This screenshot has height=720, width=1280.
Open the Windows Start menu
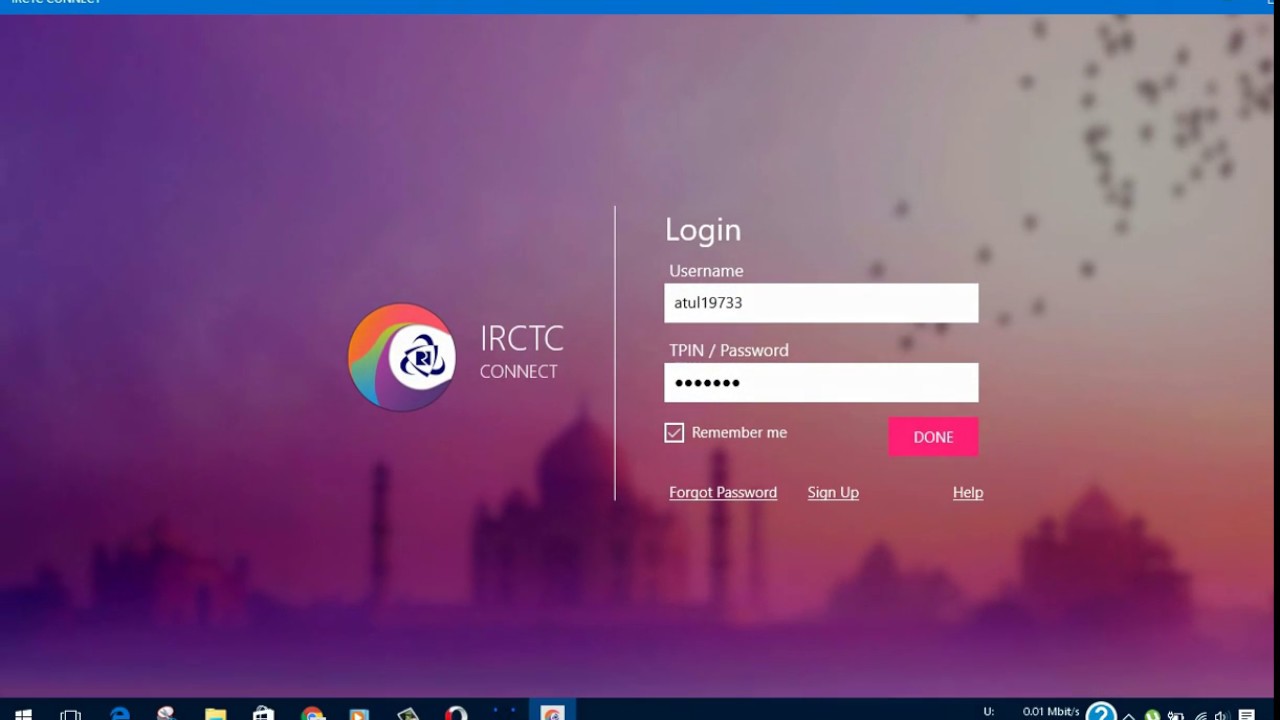pyautogui.click(x=23, y=713)
